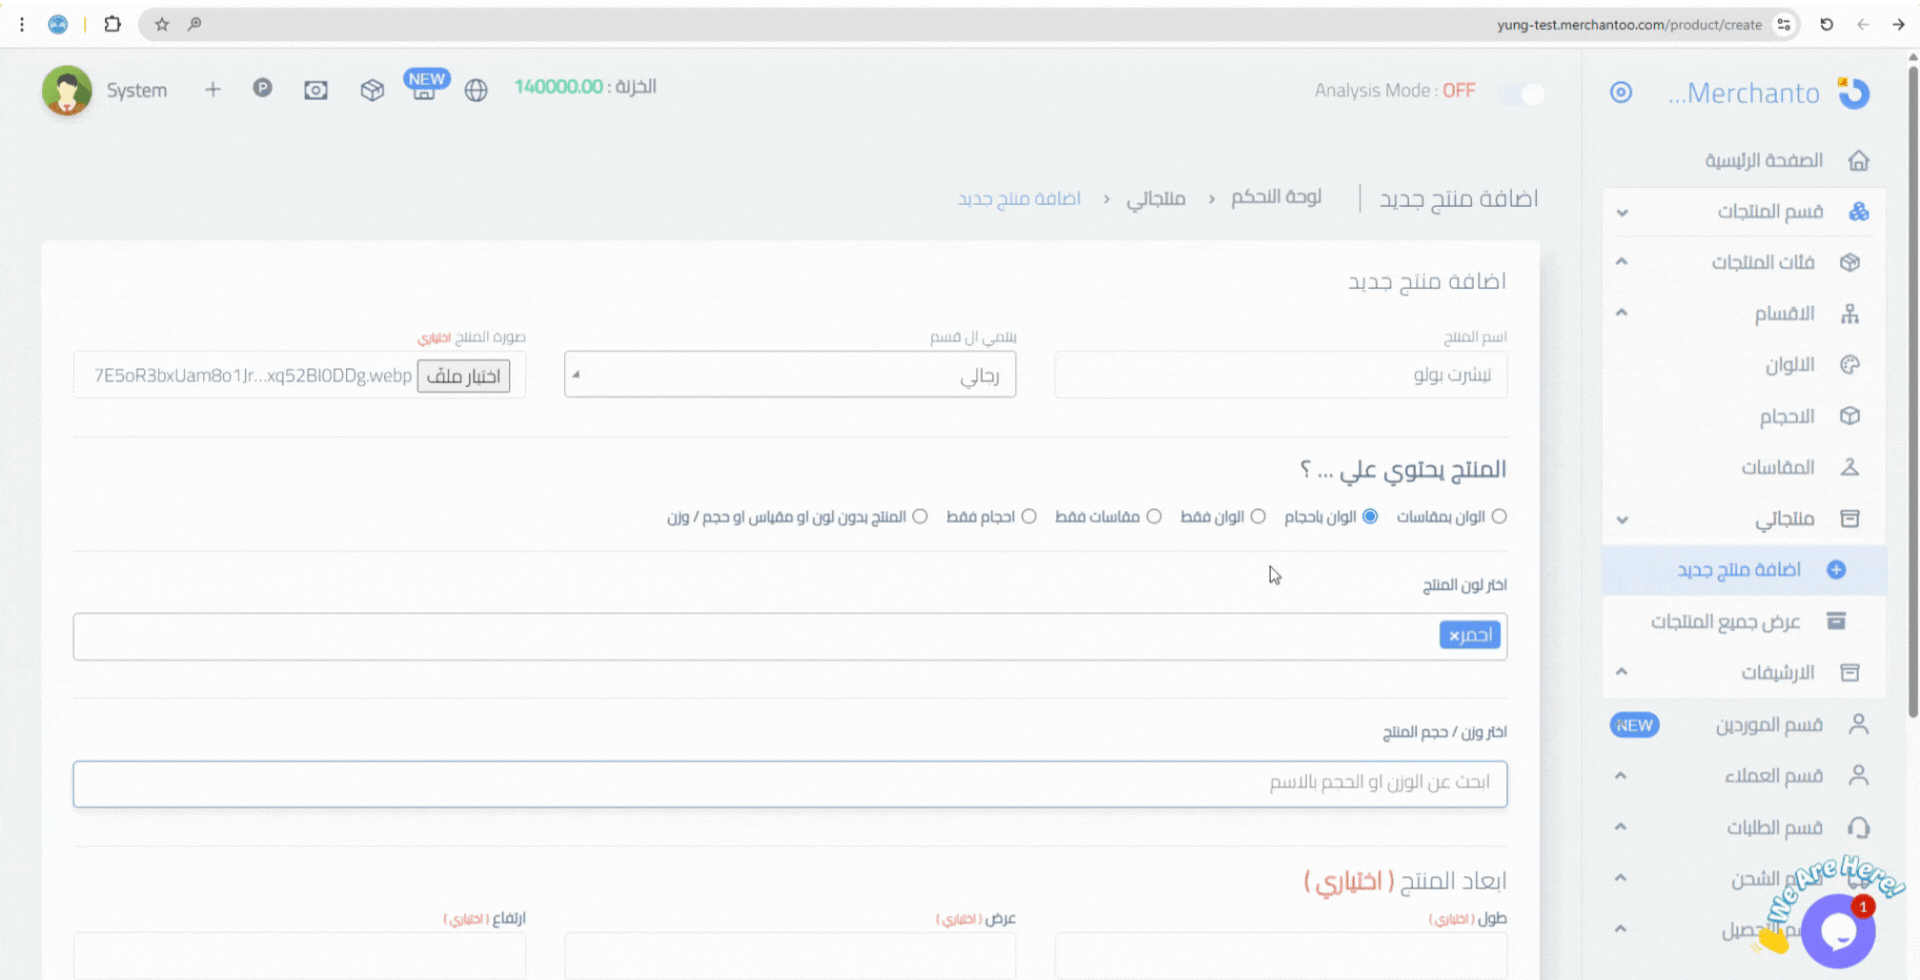Click the المقاسات icon in sidebar
Viewport: 1920px width, 980px height.
[1850, 467]
